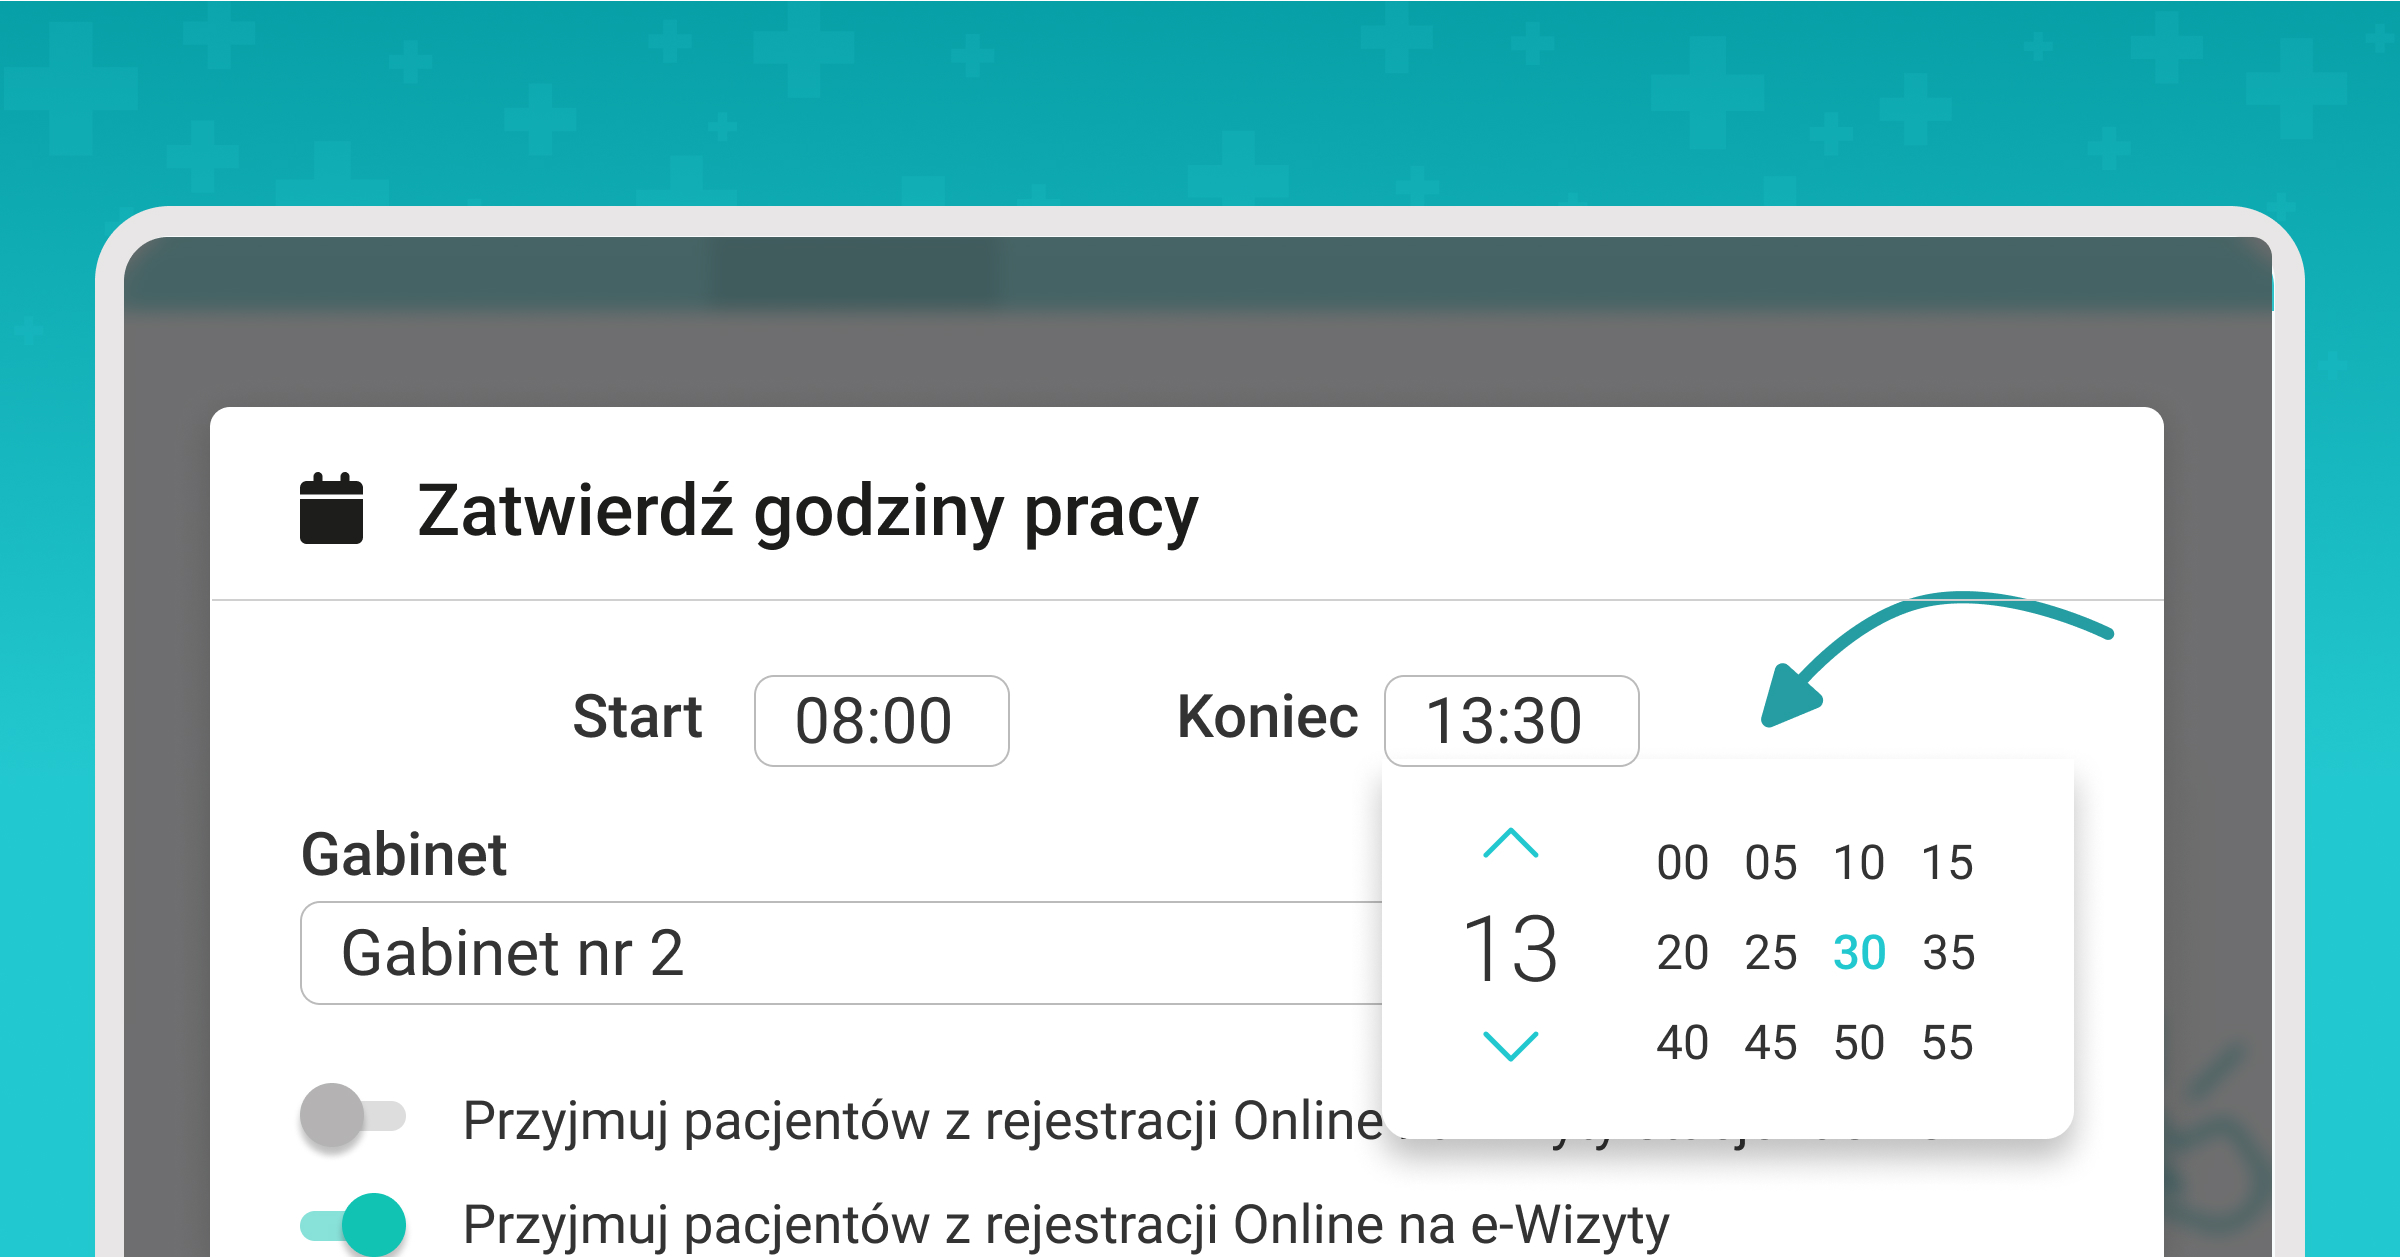Viewport: 2400px width, 1257px height.
Task: Select hour 13 in the time picker
Action: coord(1510,948)
